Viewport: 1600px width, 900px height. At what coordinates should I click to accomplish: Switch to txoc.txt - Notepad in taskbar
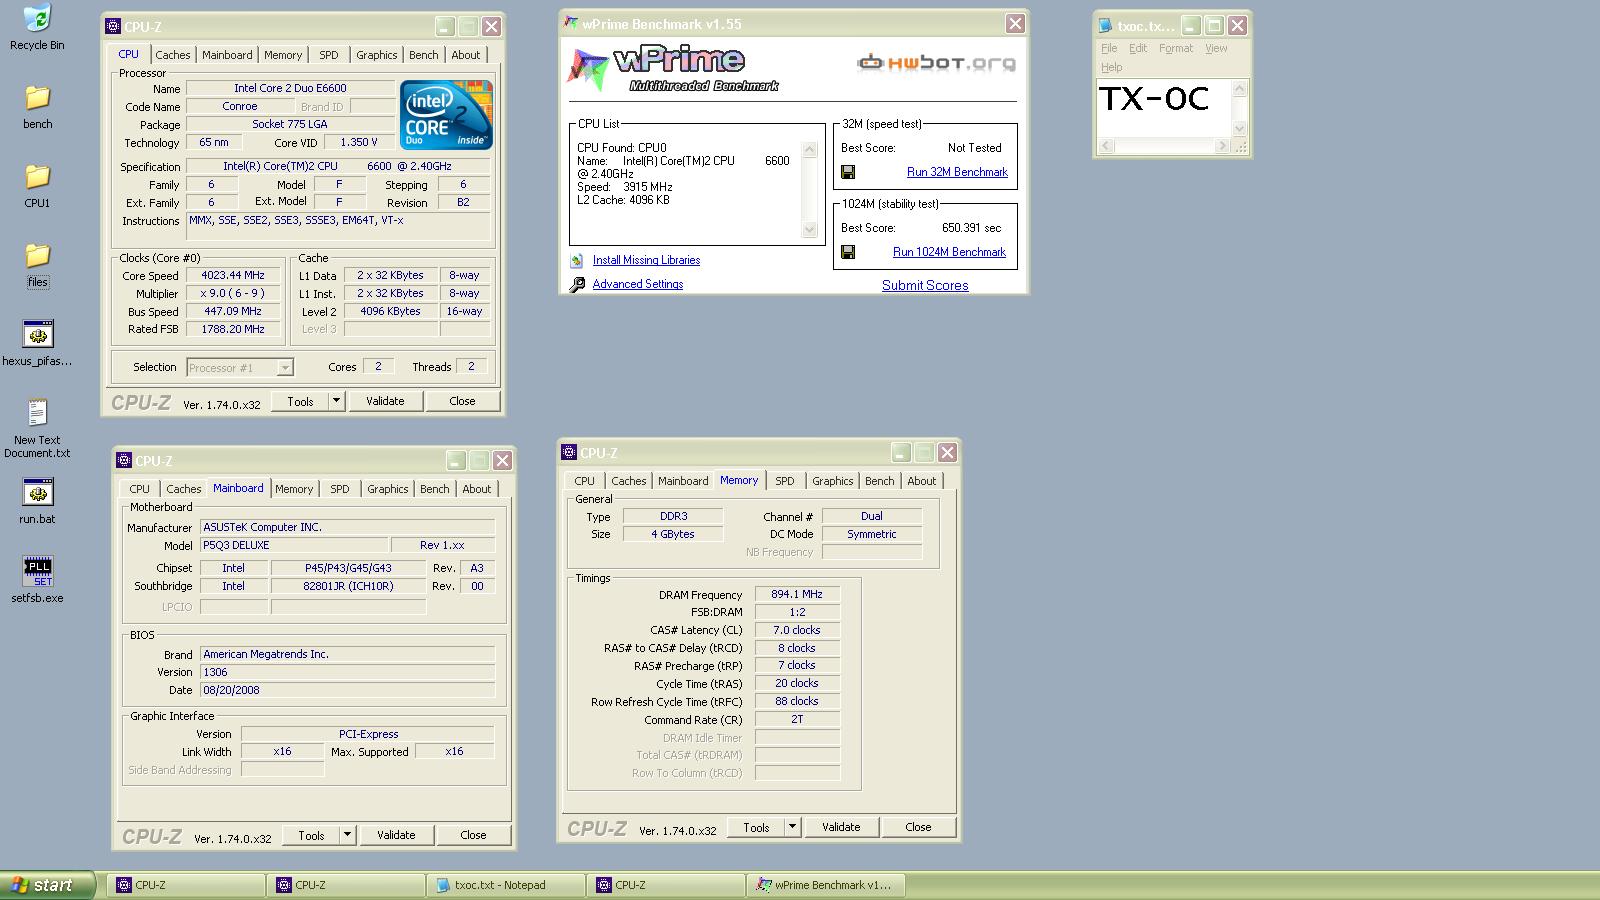click(506, 885)
